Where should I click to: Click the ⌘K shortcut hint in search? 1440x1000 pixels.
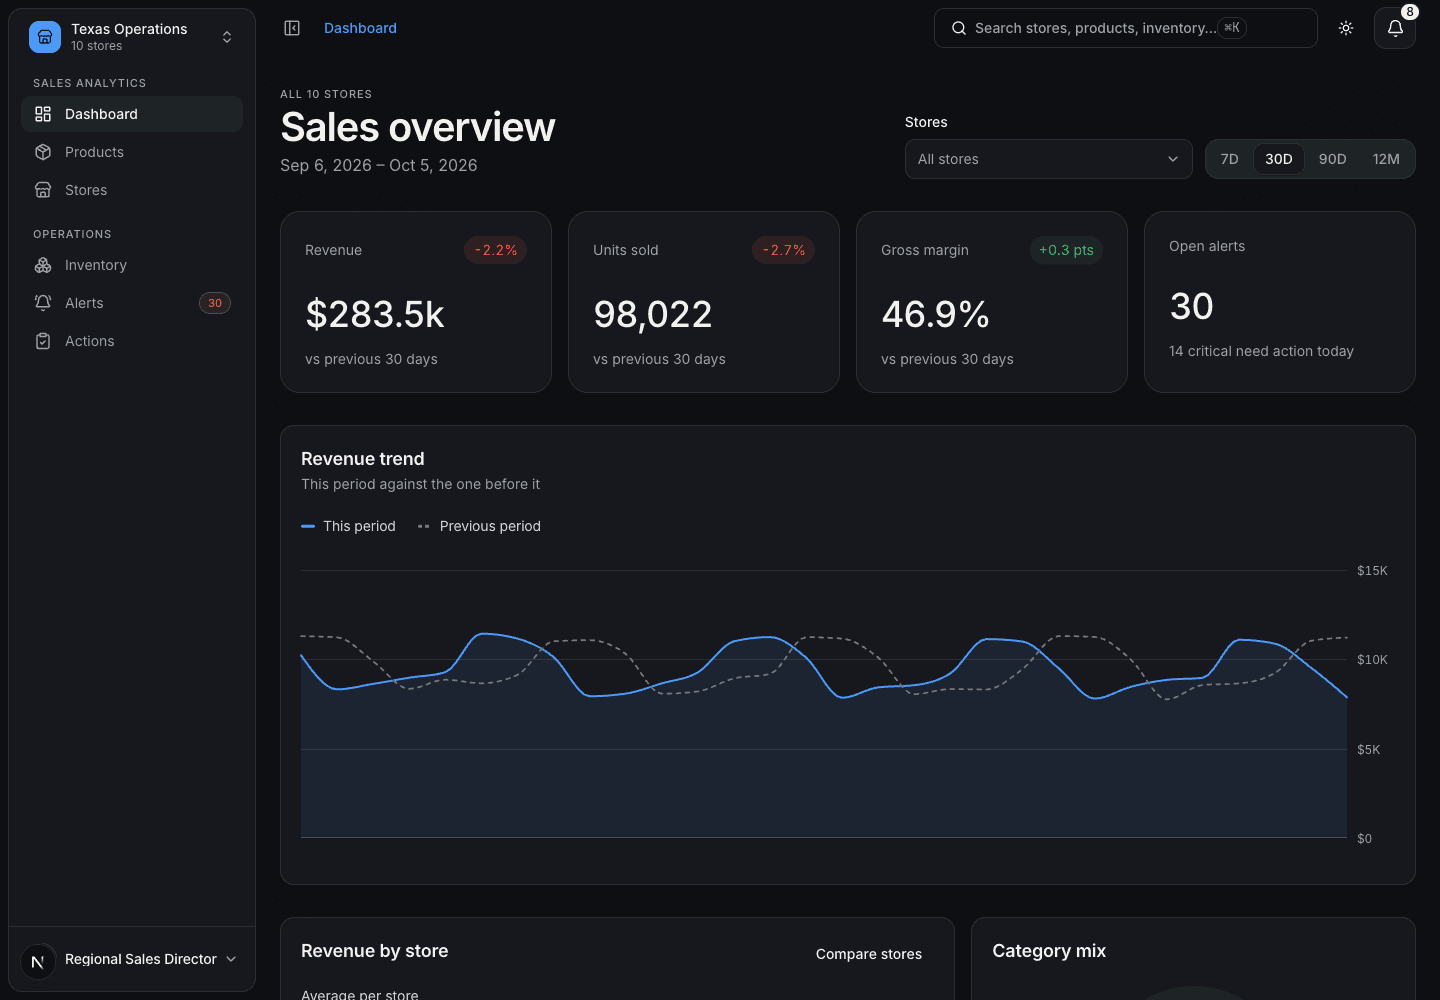(1232, 28)
